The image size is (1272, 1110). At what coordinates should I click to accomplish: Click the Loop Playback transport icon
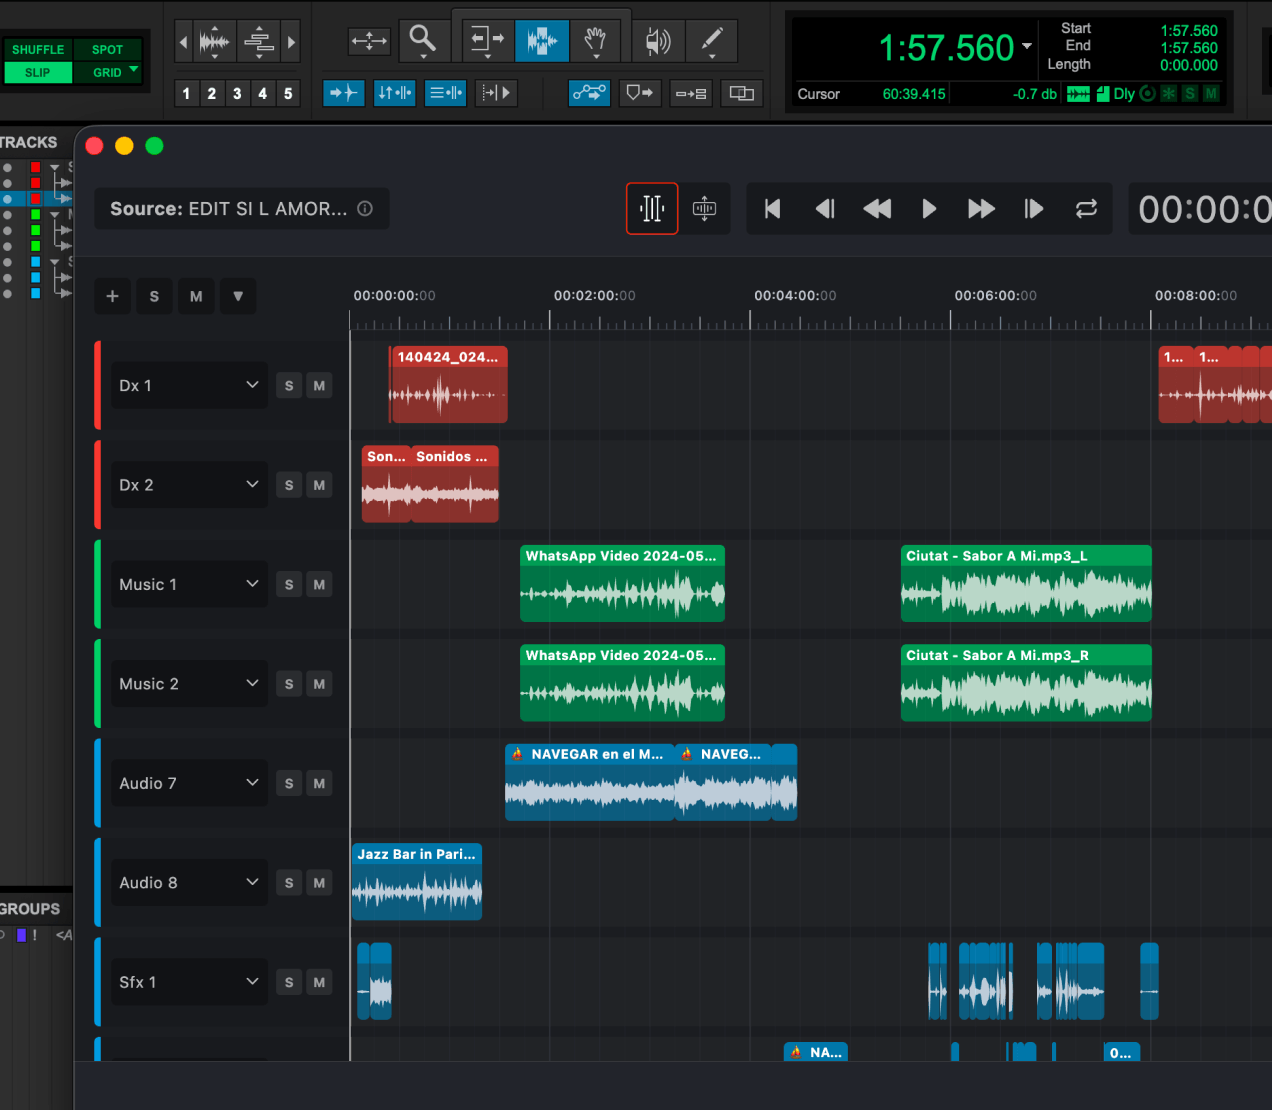tap(1087, 208)
